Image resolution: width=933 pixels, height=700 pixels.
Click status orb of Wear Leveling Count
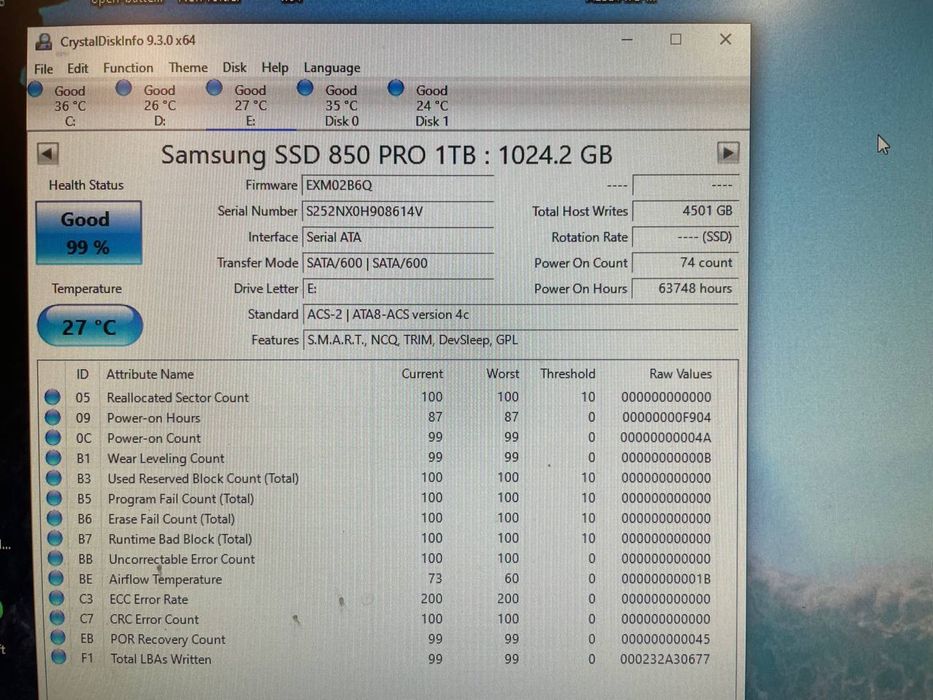(x=54, y=458)
